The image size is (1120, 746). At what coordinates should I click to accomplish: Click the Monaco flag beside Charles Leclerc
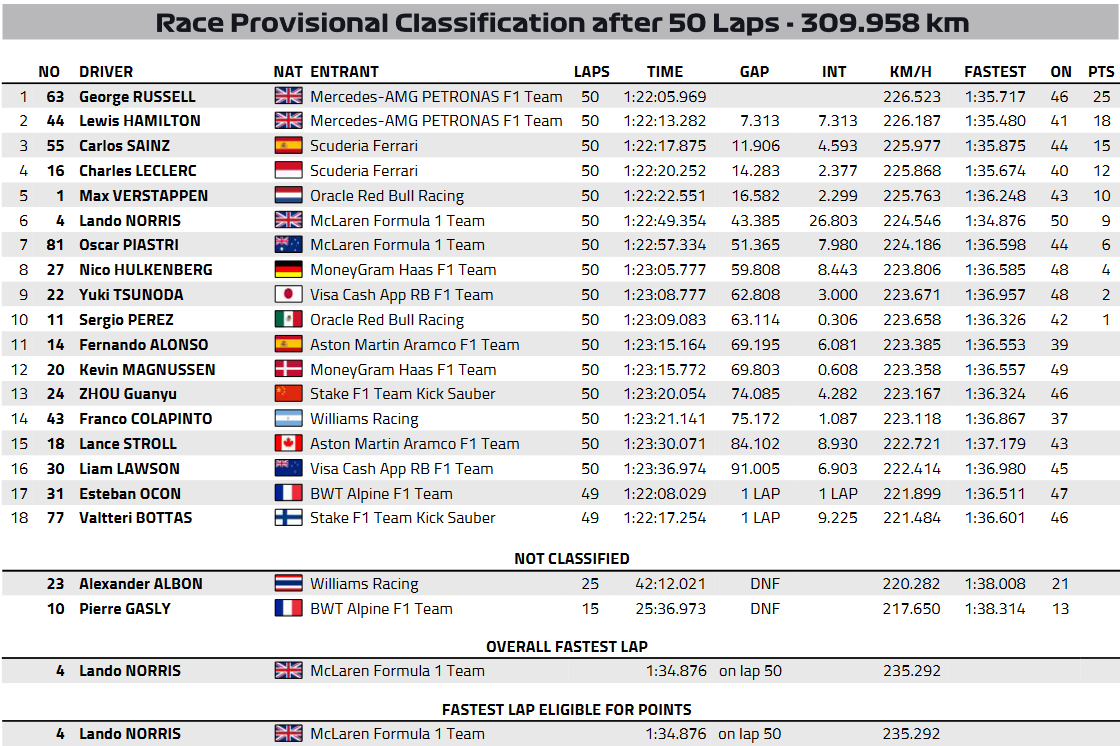tap(288, 171)
